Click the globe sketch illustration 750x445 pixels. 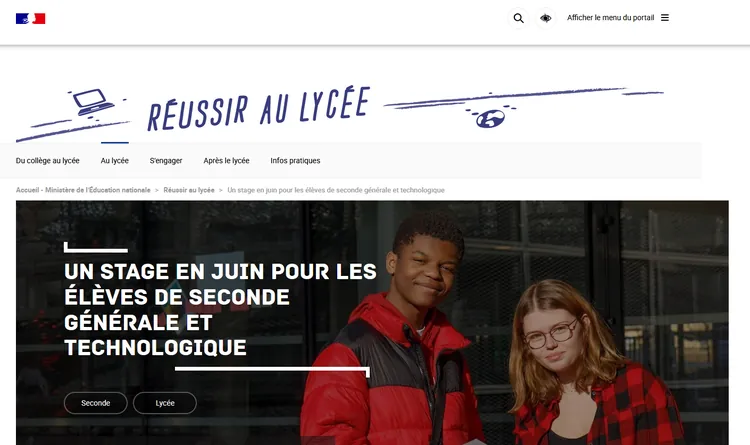point(490,117)
